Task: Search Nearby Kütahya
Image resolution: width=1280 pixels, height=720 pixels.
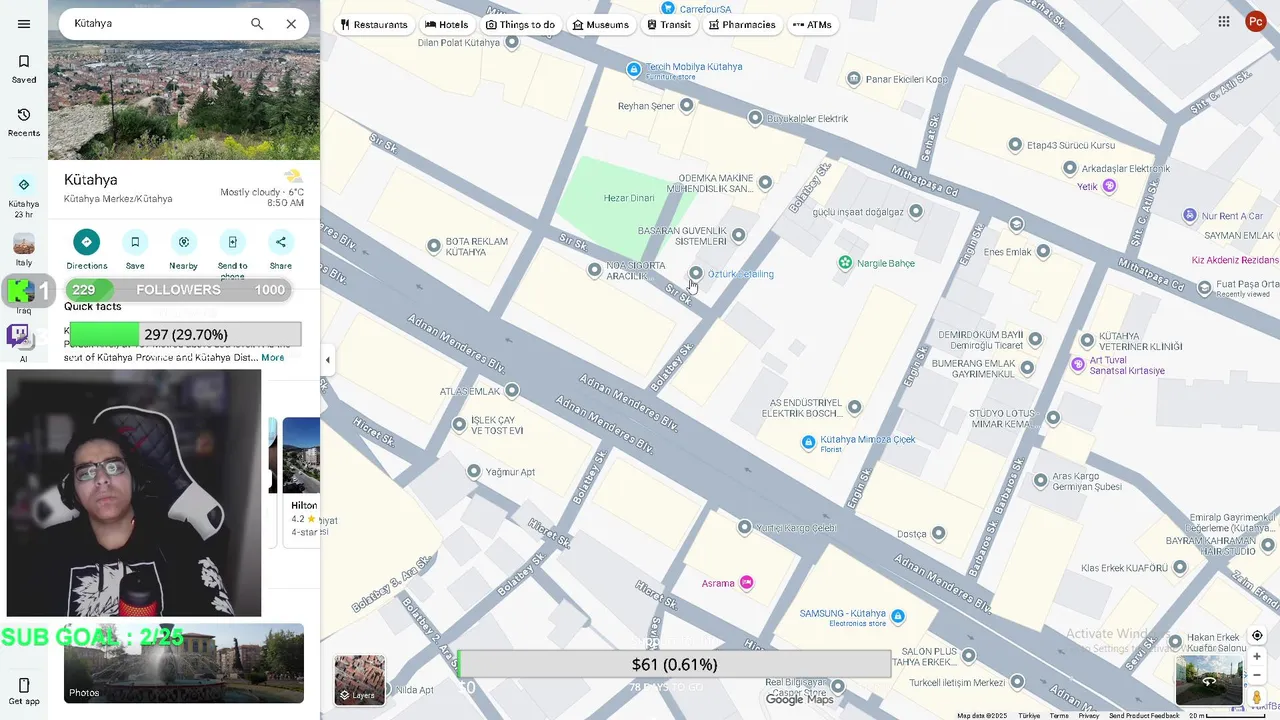Action: (x=183, y=249)
